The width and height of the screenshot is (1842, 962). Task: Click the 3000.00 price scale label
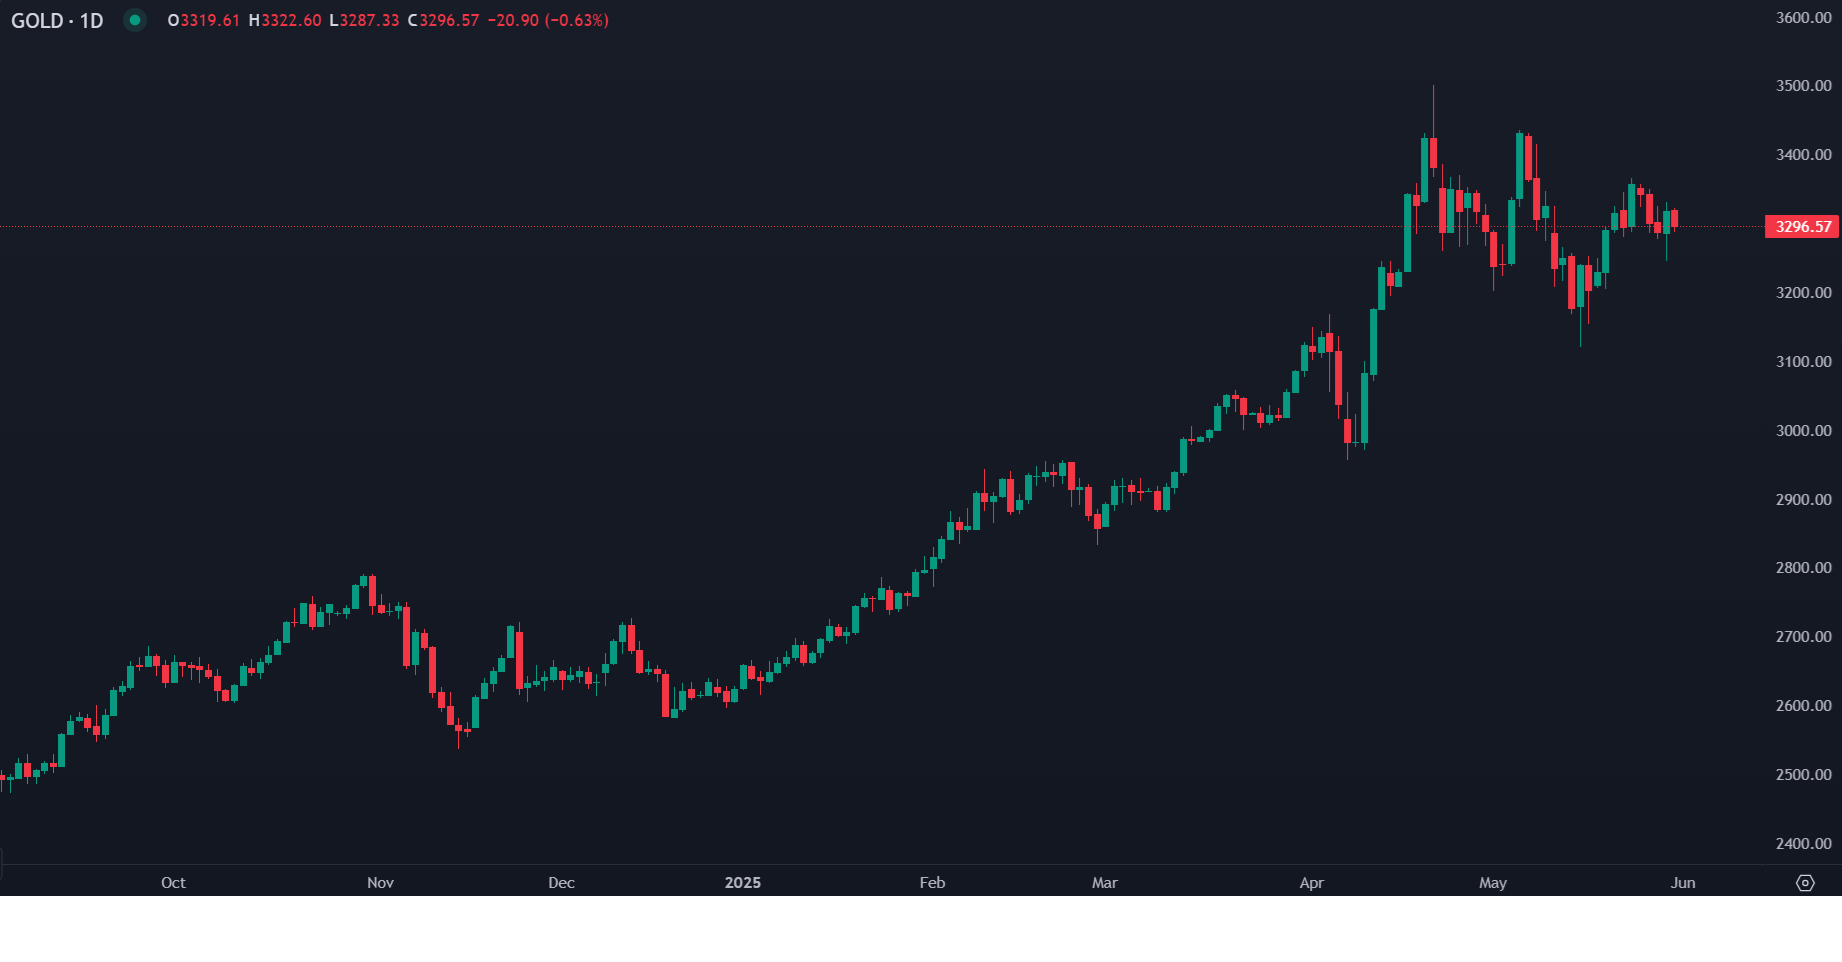point(1803,431)
